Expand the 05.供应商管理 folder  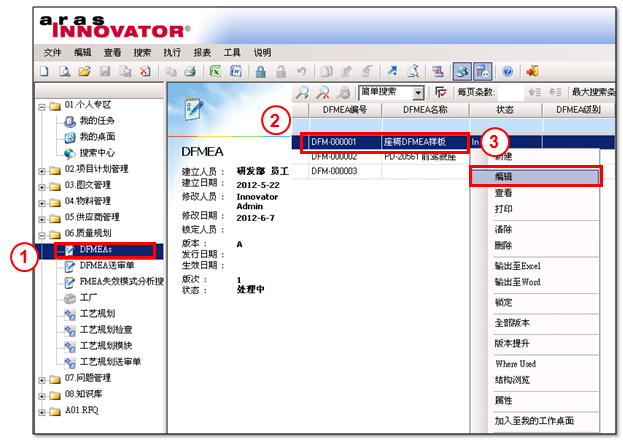click(x=42, y=219)
